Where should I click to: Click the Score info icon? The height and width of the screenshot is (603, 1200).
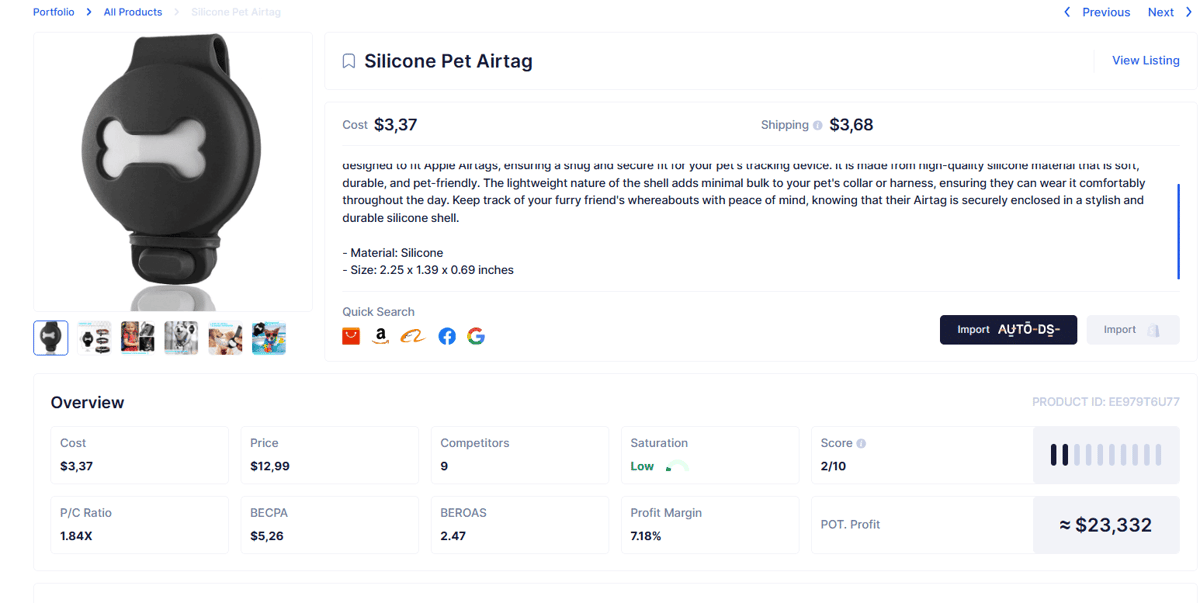tap(861, 443)
